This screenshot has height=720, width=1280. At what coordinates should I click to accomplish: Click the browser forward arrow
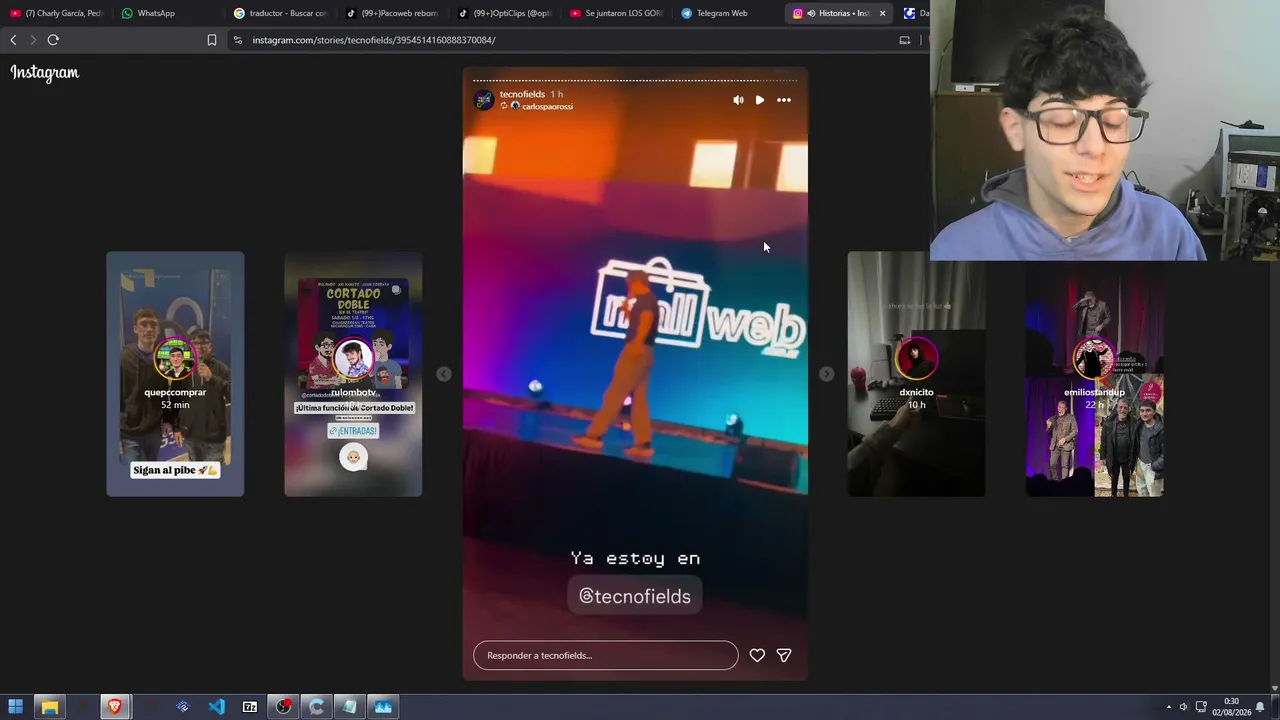(32, 40)
